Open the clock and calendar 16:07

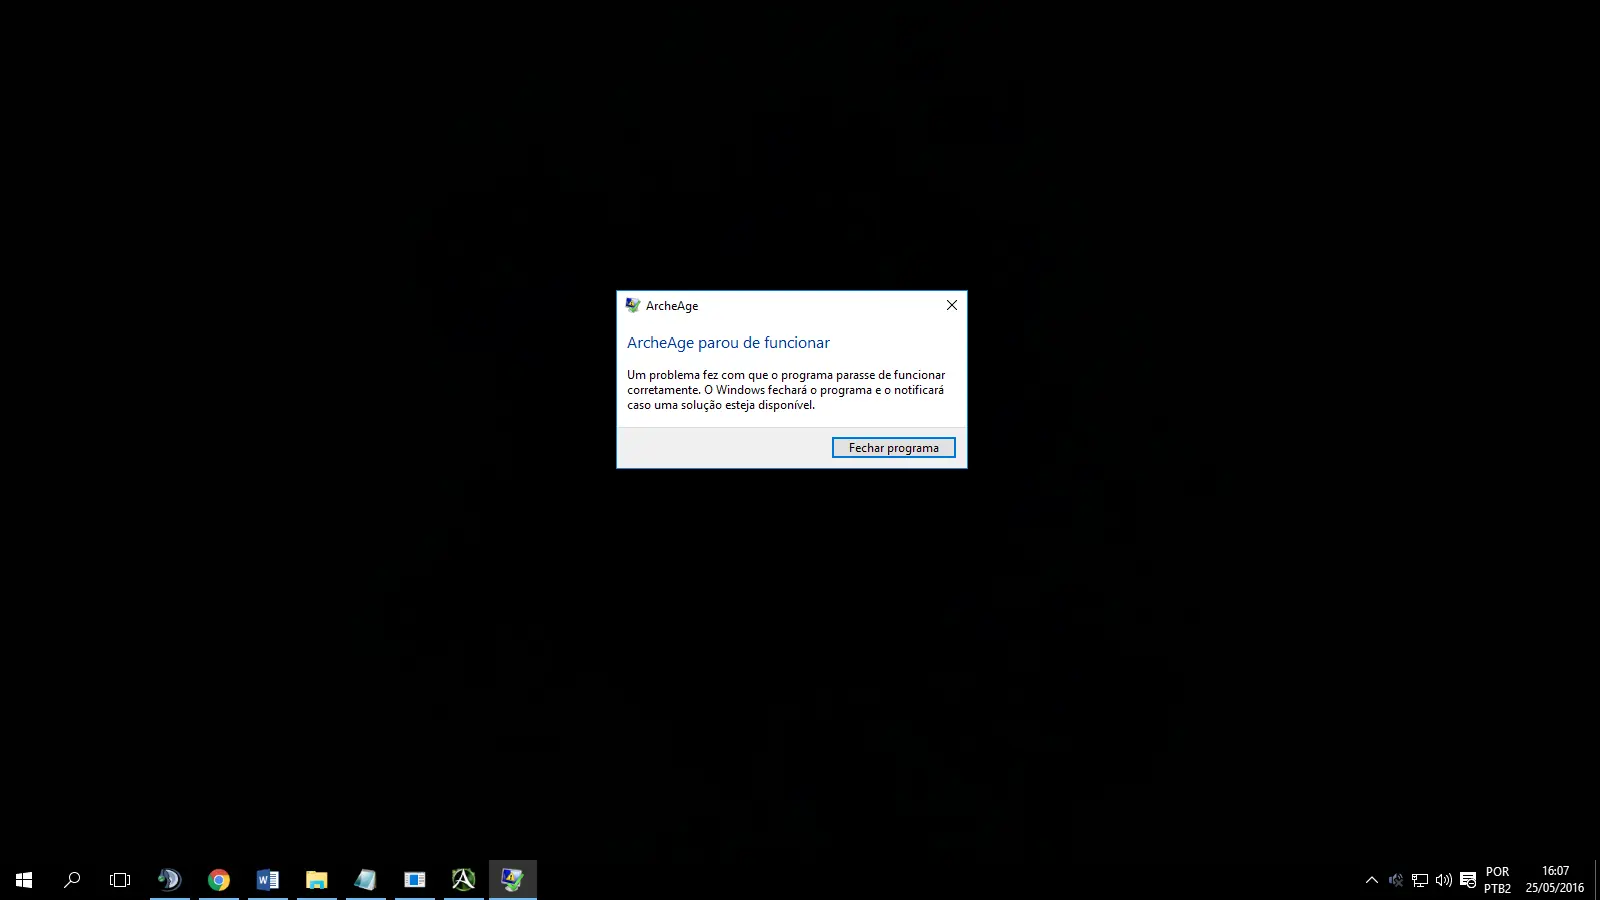[1555, 880]
